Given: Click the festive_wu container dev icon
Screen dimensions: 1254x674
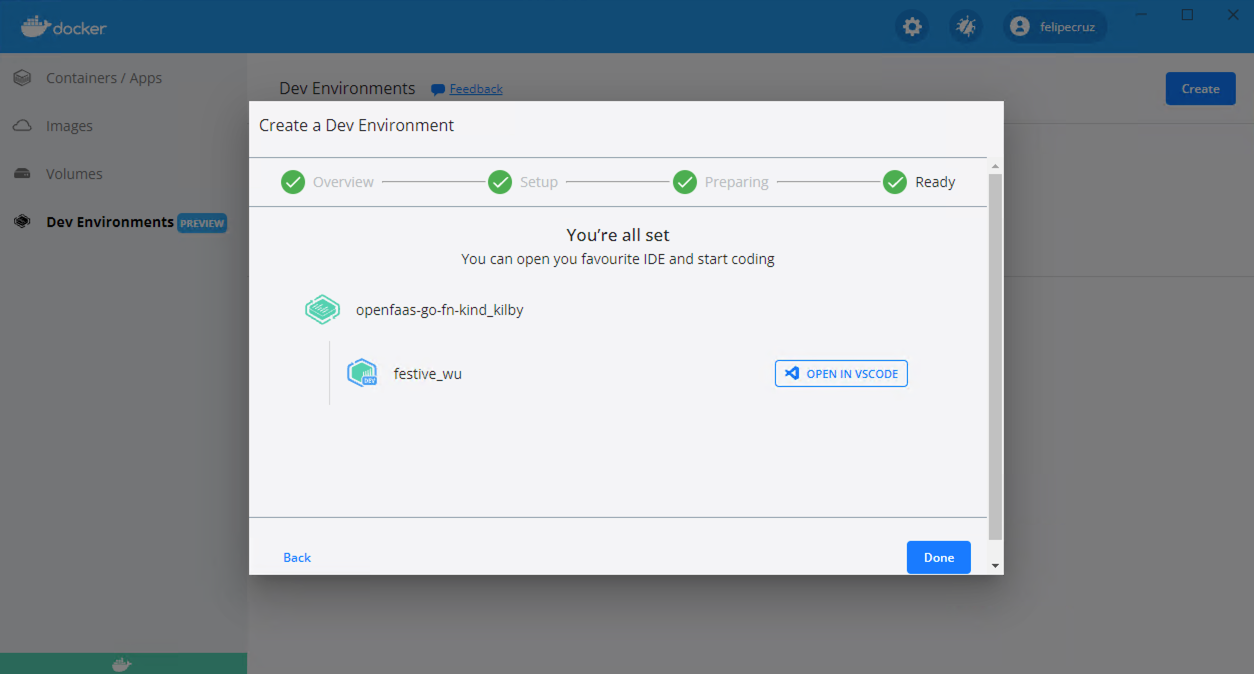Looking at the screenshot, I should click(362, 372).
